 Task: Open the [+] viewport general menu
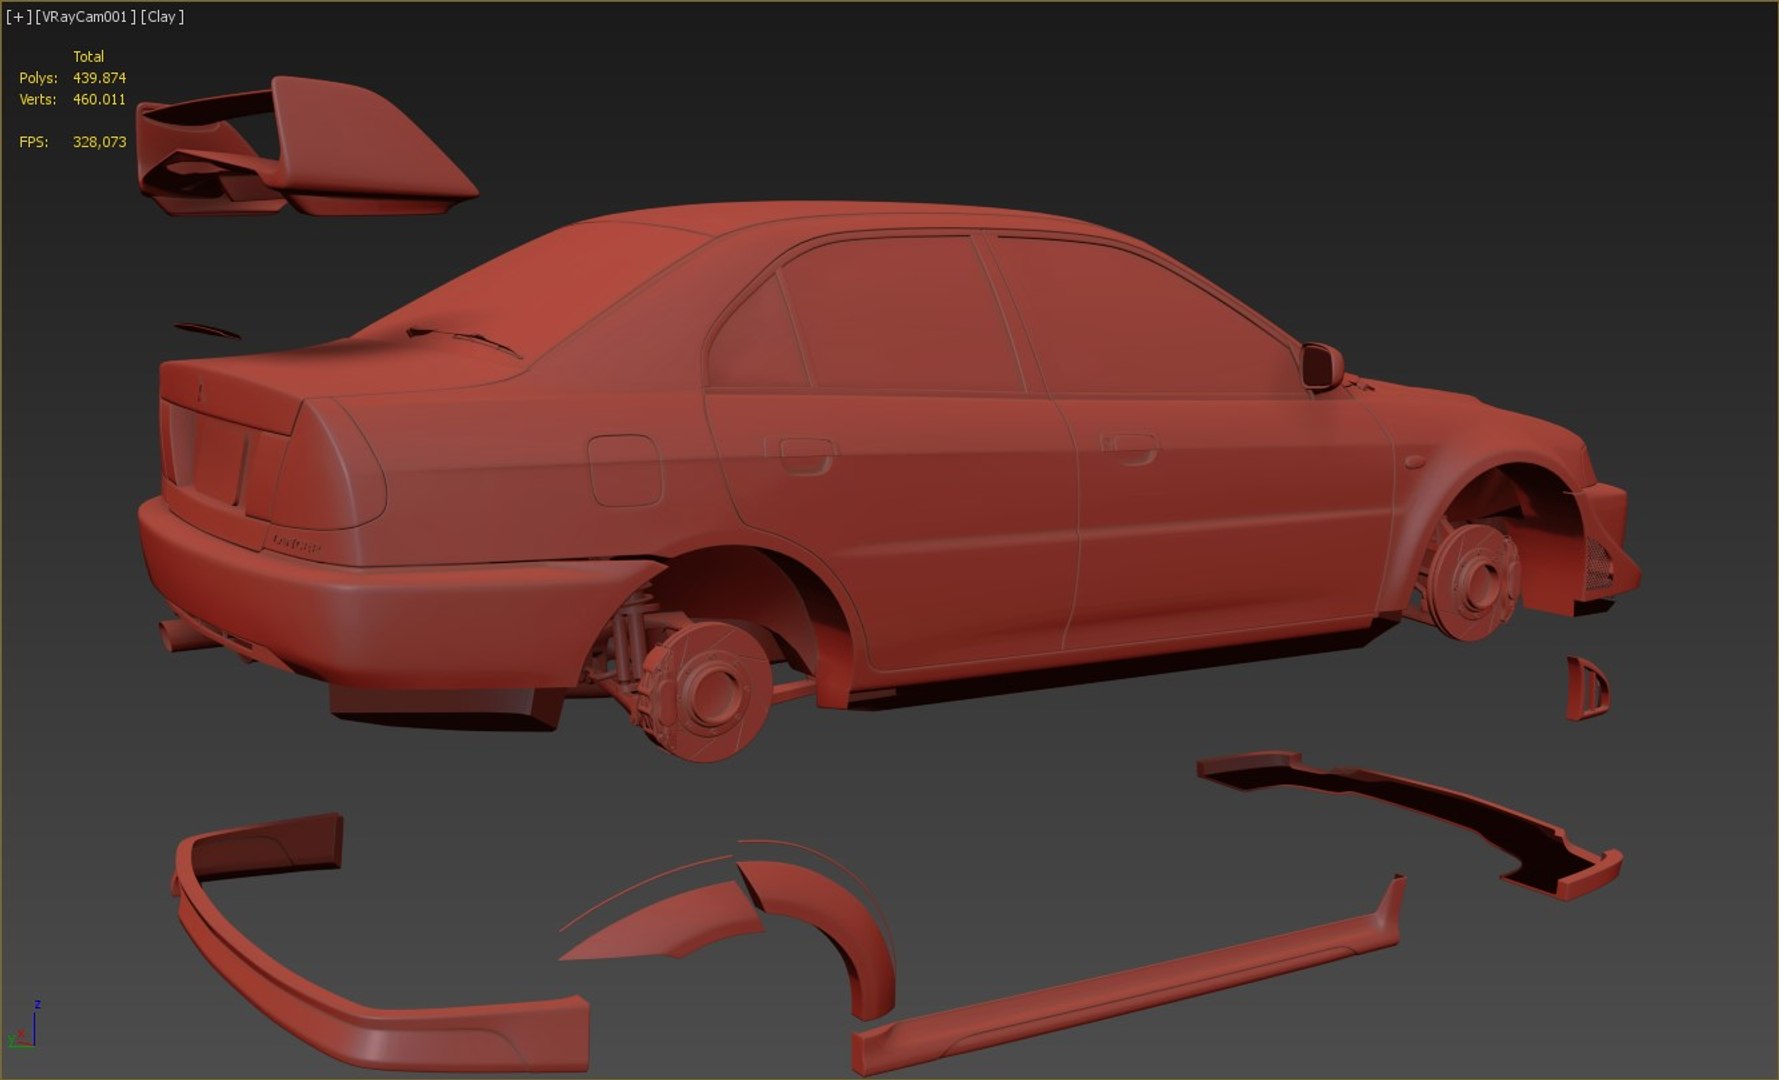coord(18,17)
